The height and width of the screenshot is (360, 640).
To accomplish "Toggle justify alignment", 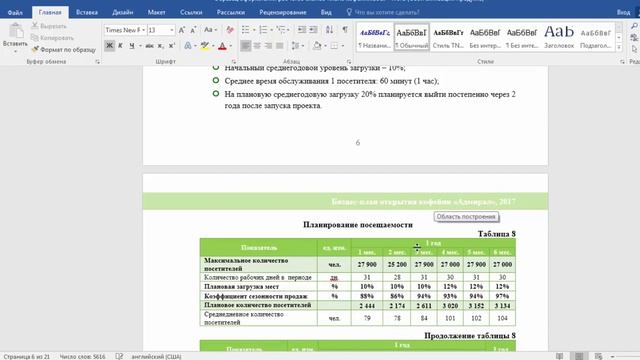I will coord(280,46).
